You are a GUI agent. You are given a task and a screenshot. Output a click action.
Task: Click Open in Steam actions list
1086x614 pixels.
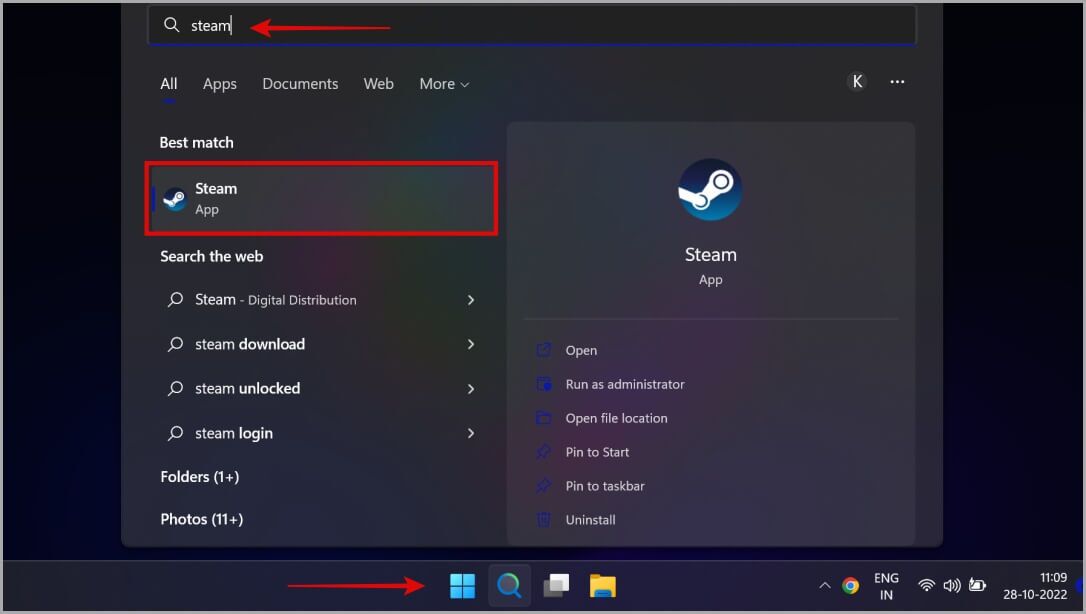tap(581, 350)
